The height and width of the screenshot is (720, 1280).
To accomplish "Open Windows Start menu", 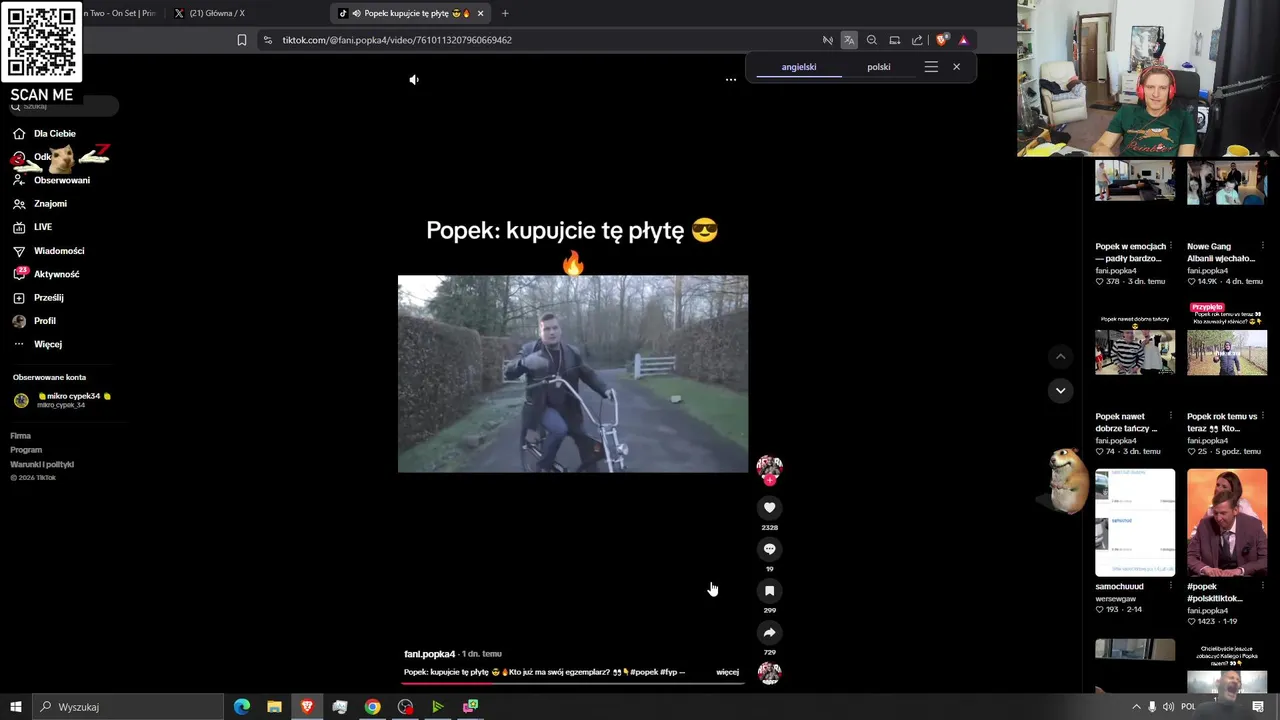I will (15, 707).
